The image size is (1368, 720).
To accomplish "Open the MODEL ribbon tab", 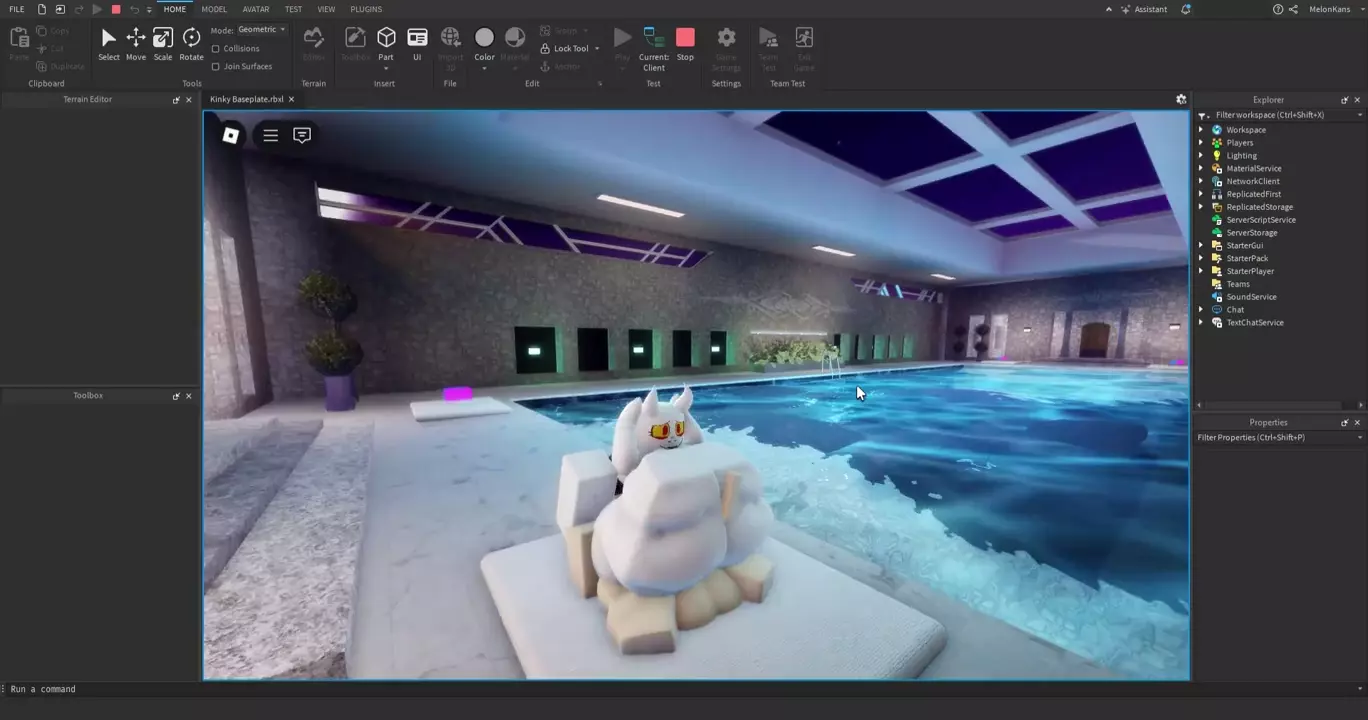I will click(214, 9).
